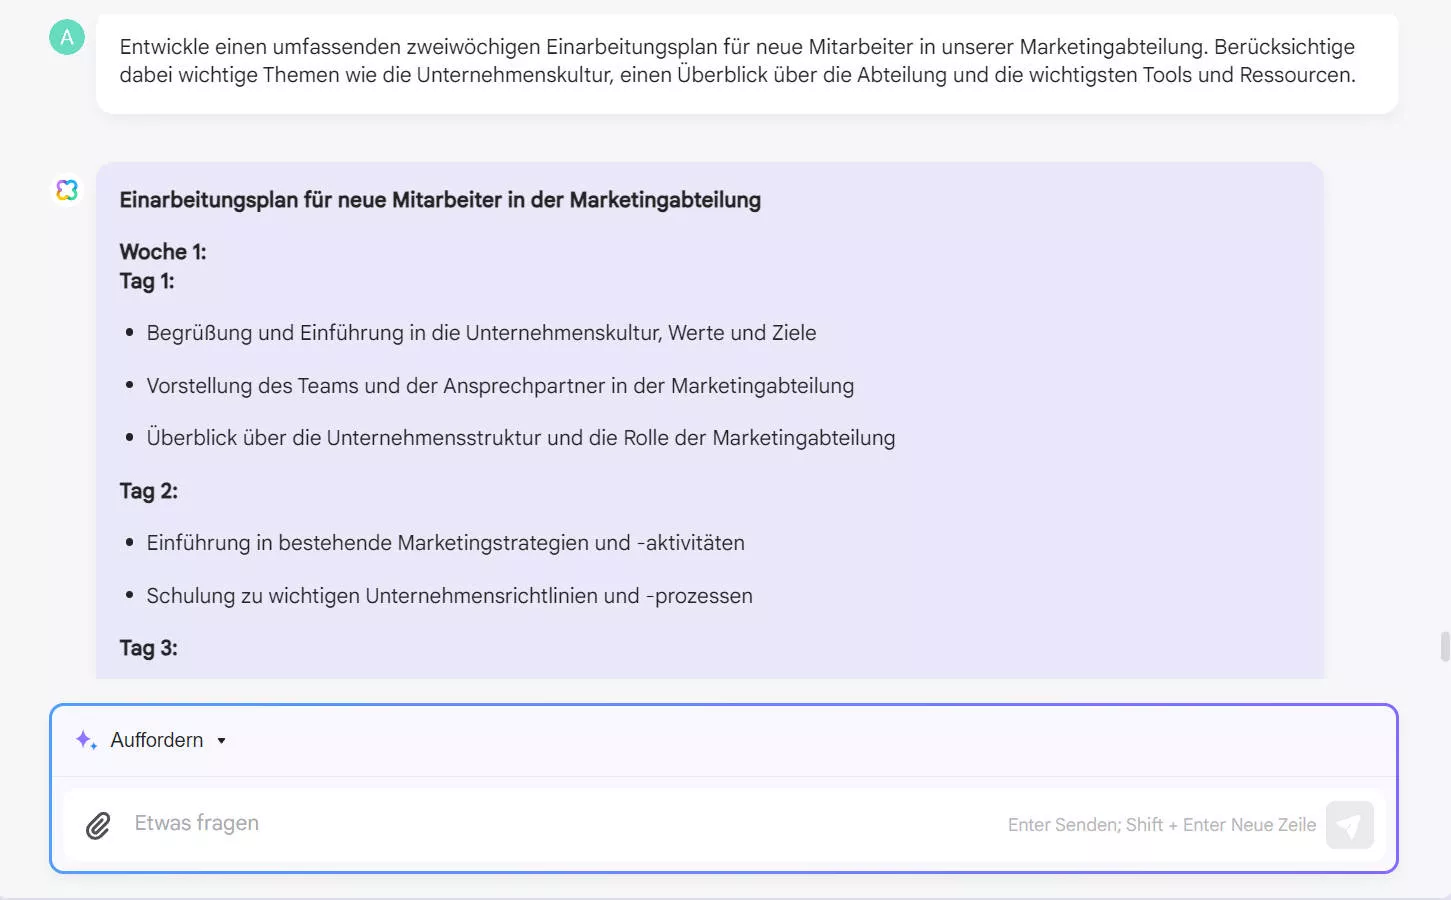Click the heading Einarbeitungsplan für neue Mitarbeiter

coord(440,200)
